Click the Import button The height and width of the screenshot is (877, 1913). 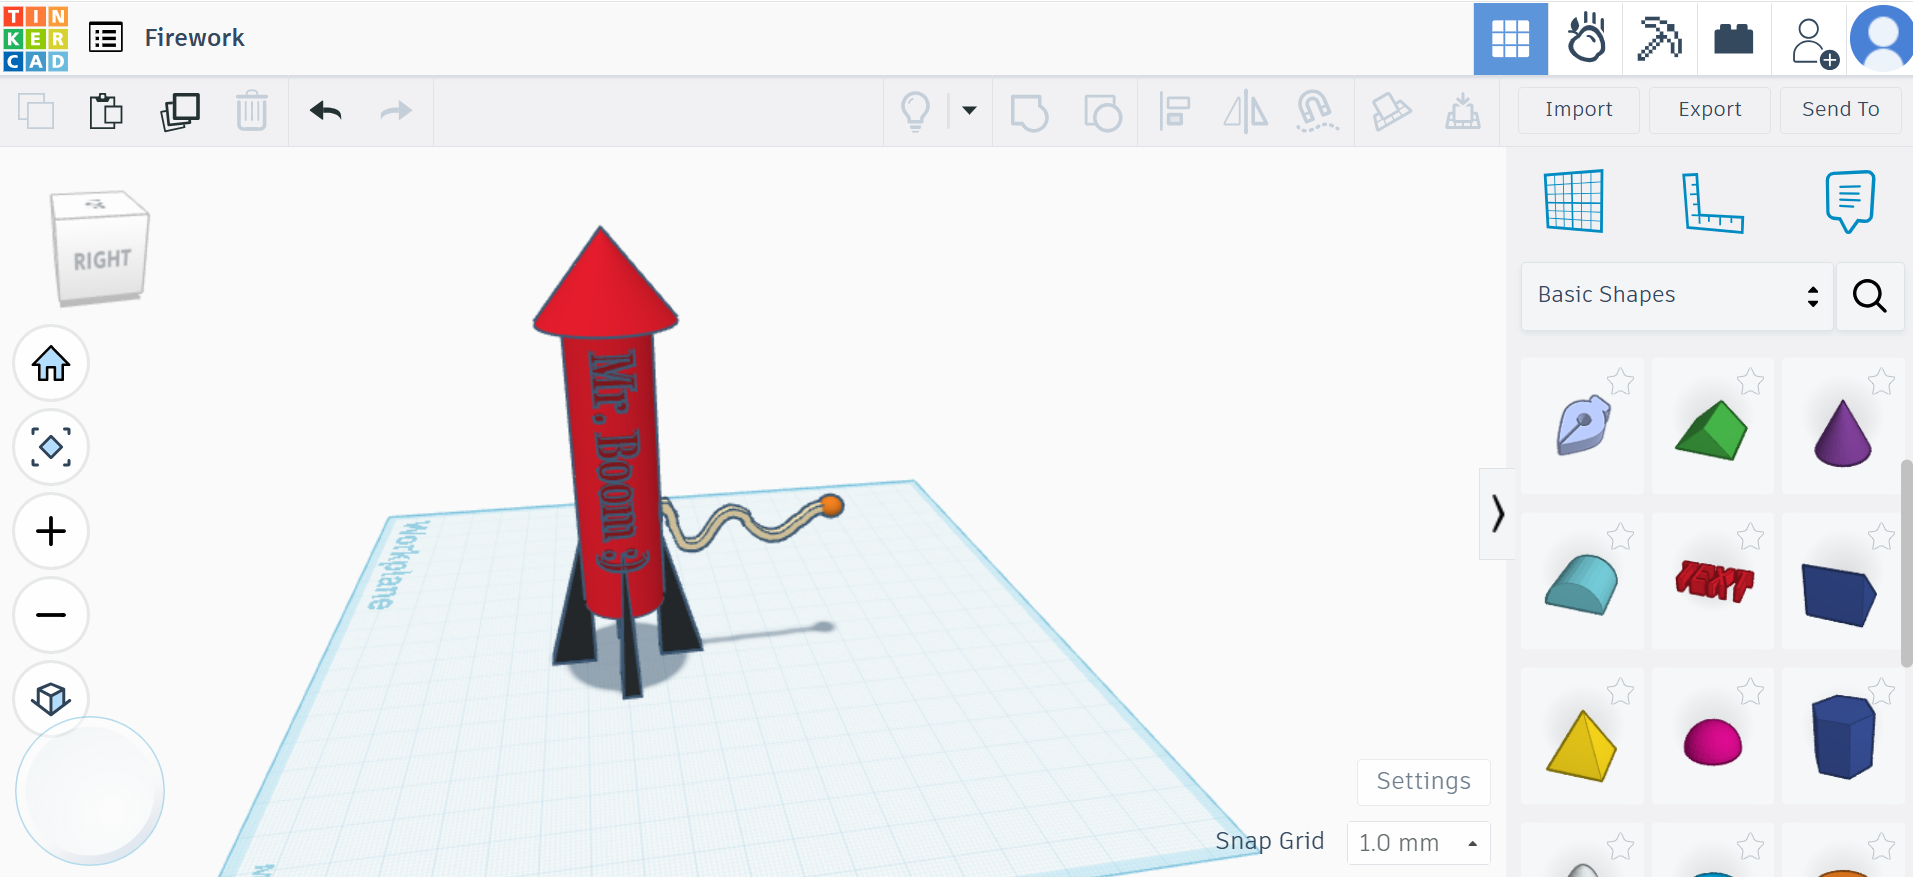pos(1578,110)
